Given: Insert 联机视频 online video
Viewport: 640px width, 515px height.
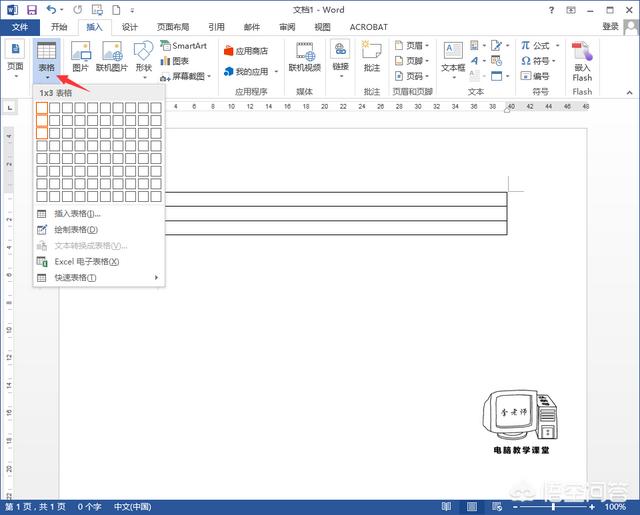Looking at the screenshot, I should (x=304, y=57).
